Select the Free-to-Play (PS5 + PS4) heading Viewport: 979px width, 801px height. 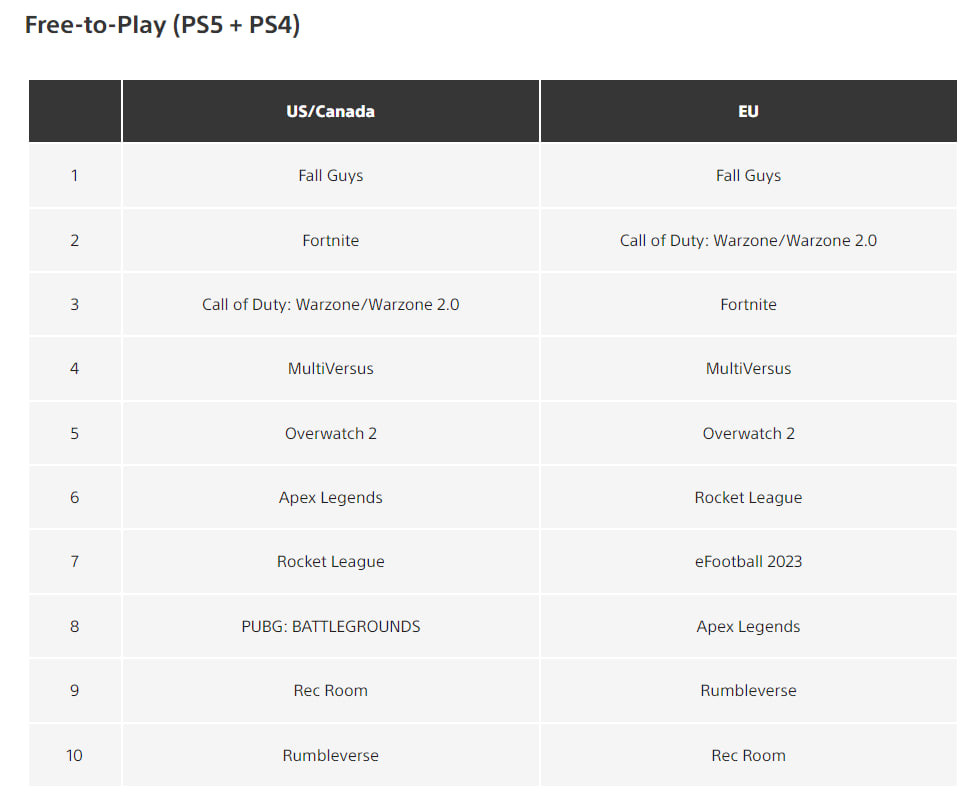(x=162, y=25)
